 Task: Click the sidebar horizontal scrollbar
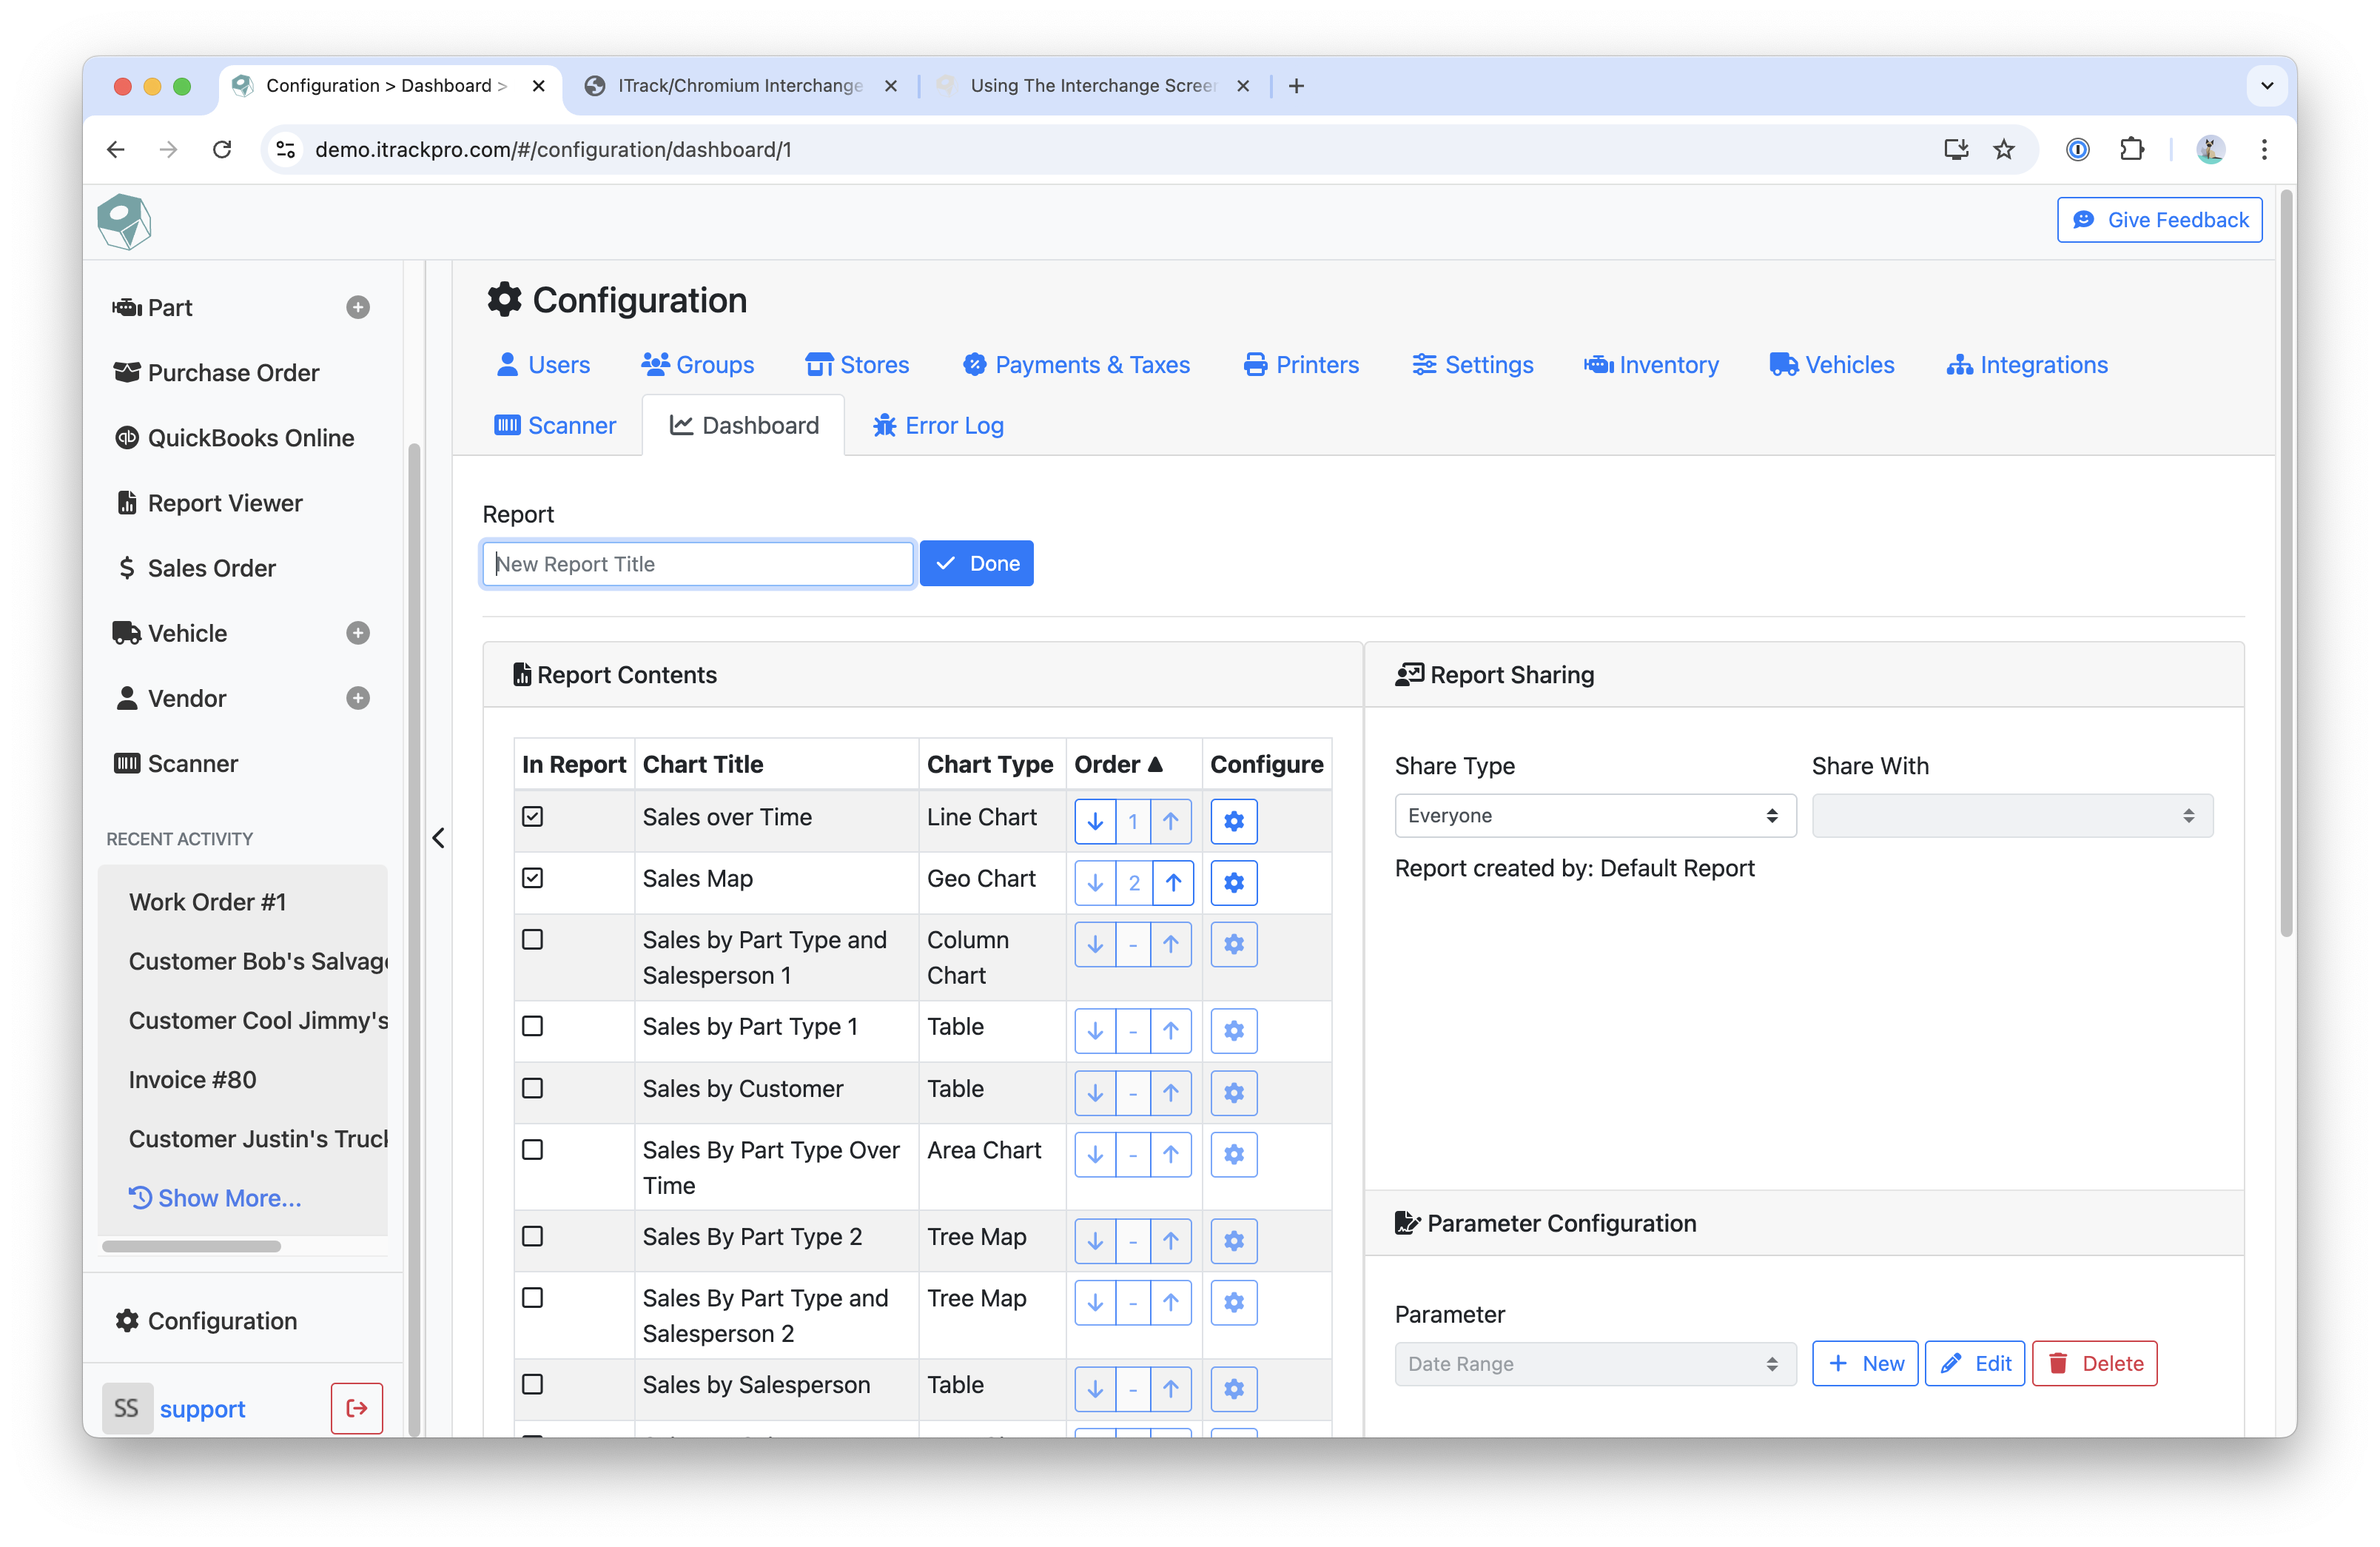191,1246
